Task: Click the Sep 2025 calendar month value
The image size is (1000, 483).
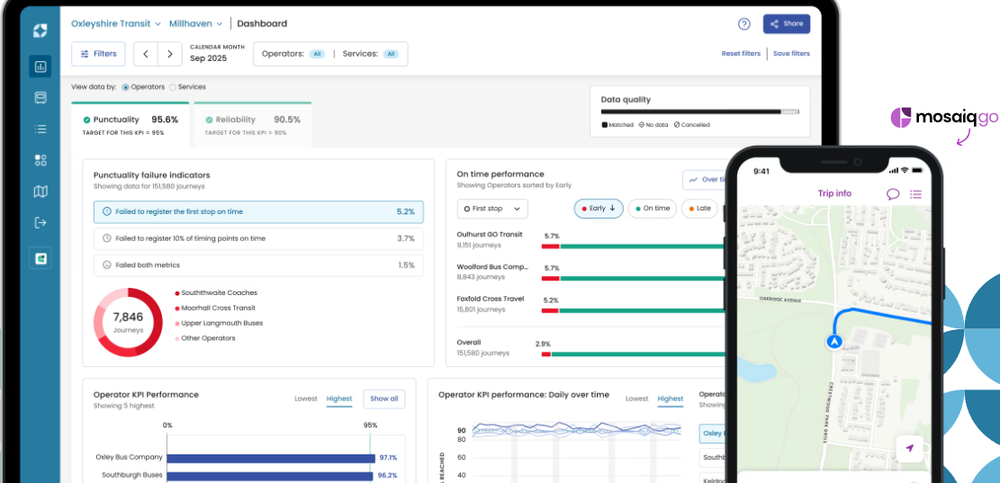Action: tap(208, 59)
